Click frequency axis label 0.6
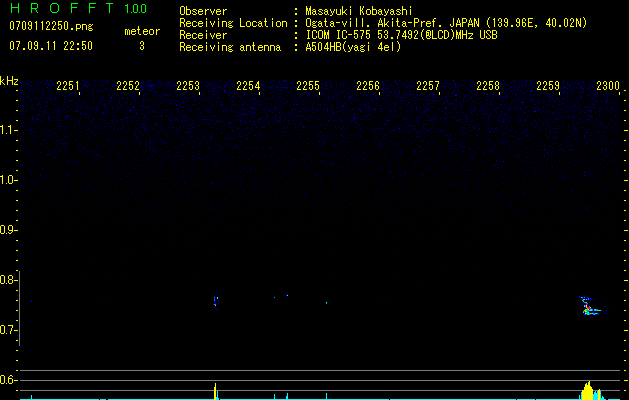The image size is (629, 400). pyautogui.click(x=9, y=380)
